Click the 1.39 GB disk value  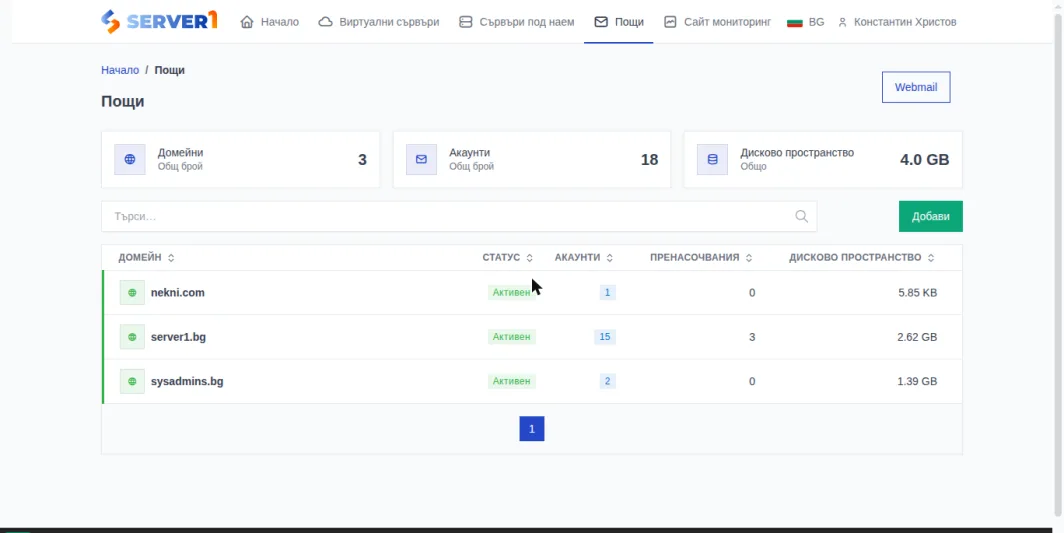click(x=917, y=381)
